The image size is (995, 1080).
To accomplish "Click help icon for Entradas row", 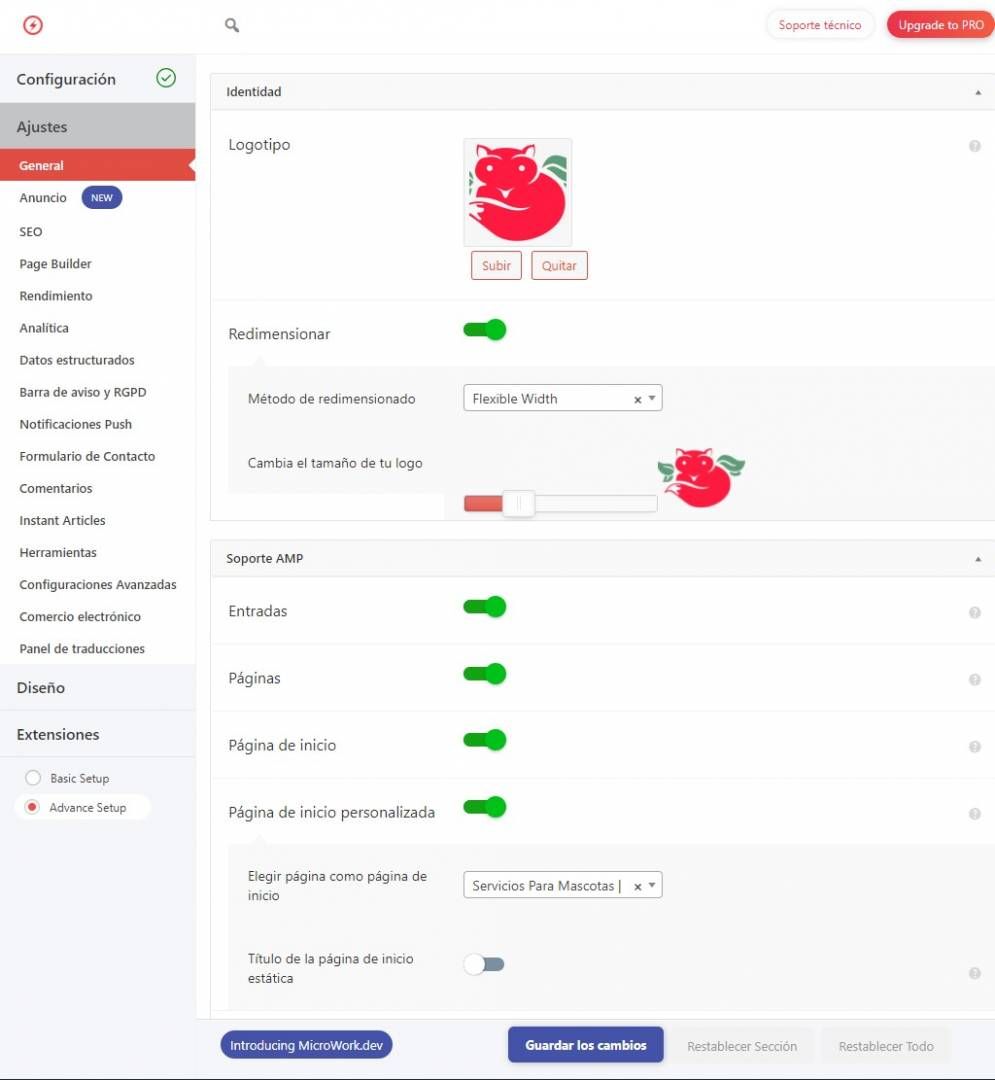I will click(974, 612).
